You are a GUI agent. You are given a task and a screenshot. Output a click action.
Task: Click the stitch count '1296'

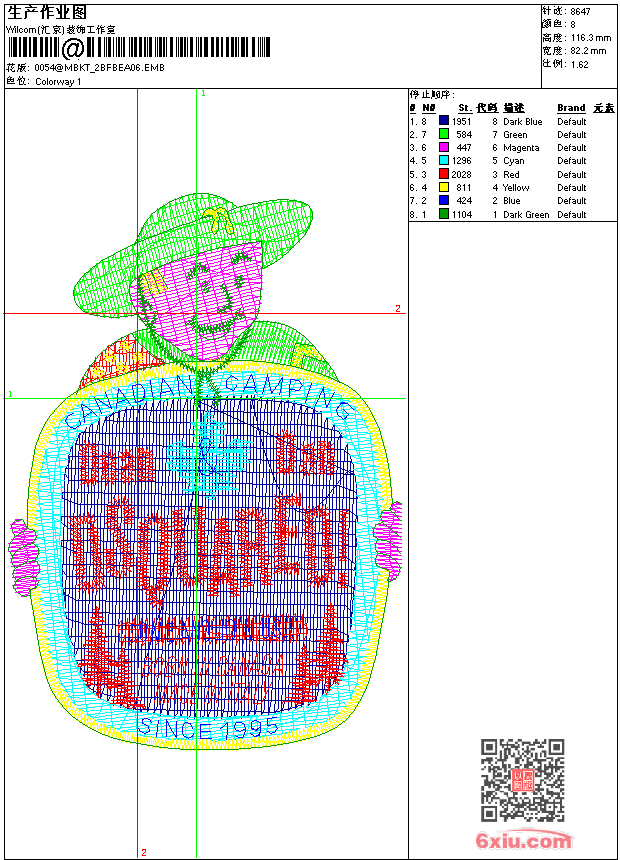click(x=461, y=161)
